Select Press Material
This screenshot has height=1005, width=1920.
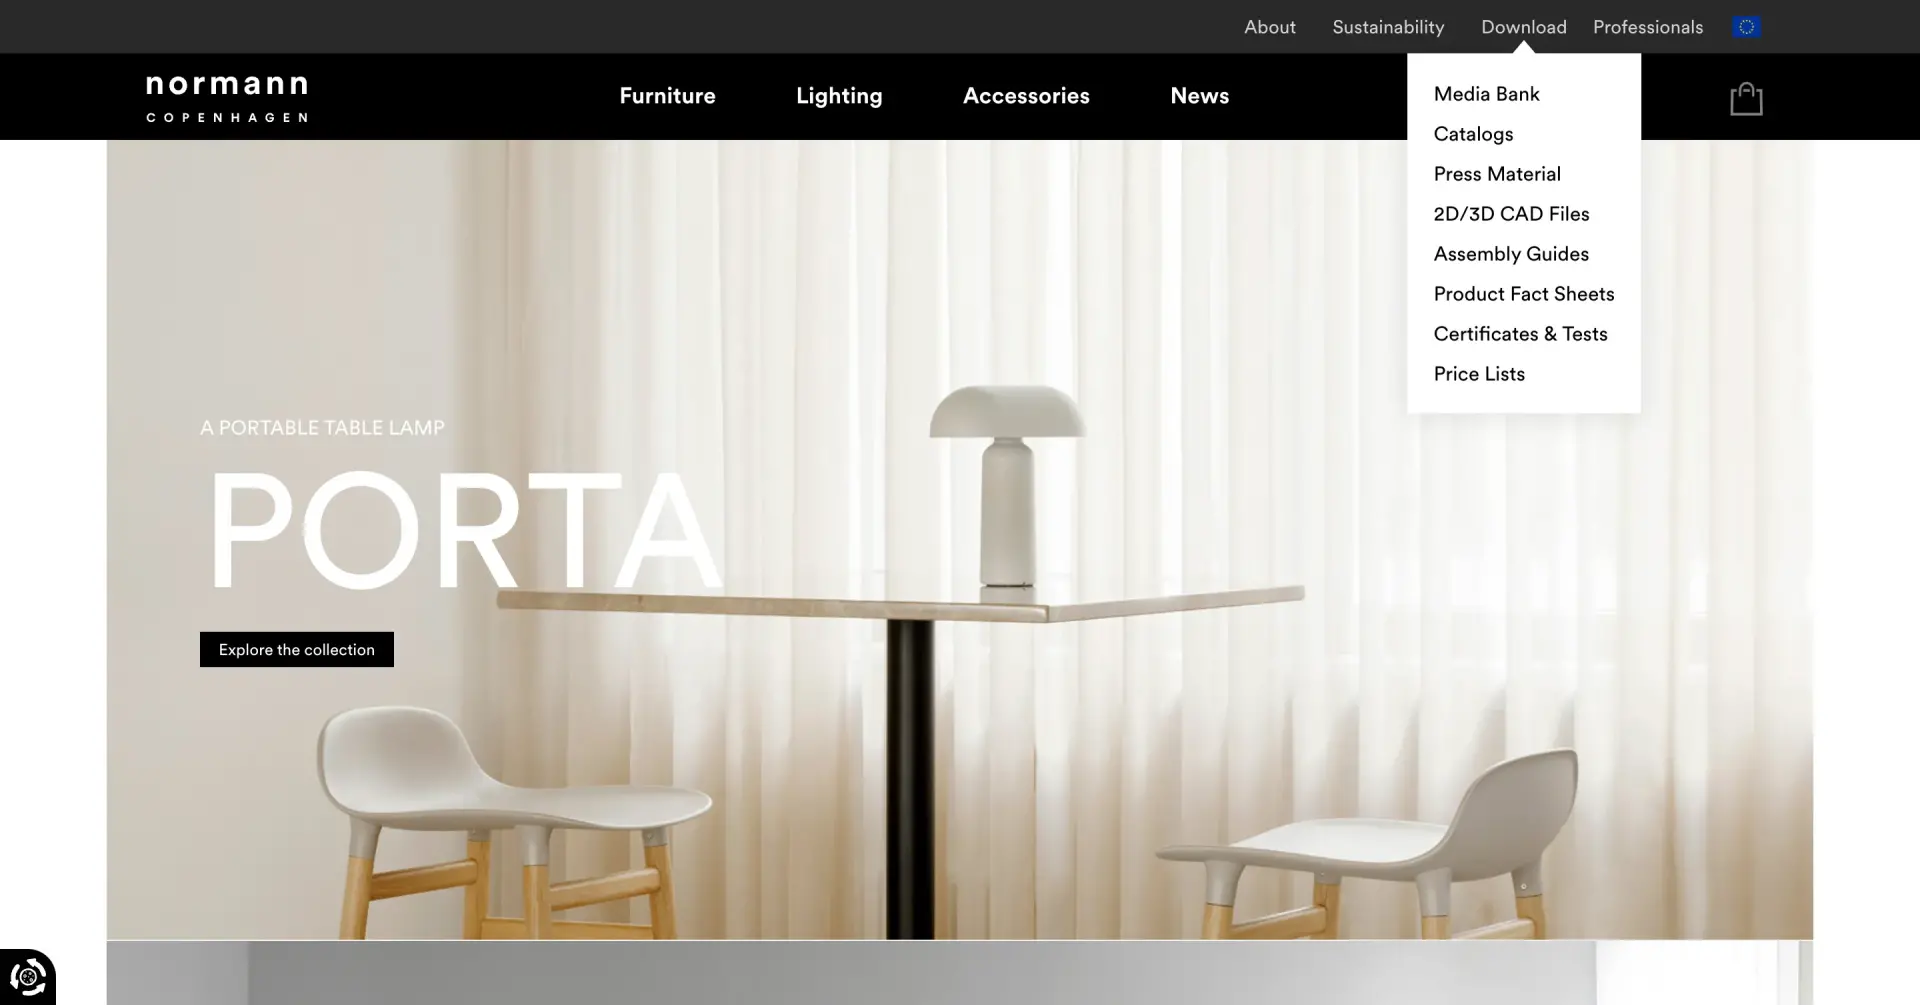click(x=1497, y=173)
